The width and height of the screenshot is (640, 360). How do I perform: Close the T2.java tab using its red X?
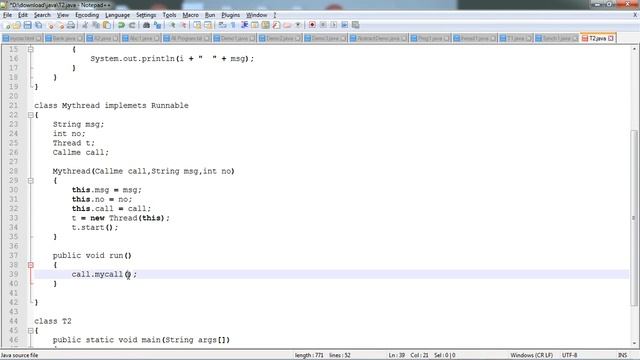pos(611,38)
